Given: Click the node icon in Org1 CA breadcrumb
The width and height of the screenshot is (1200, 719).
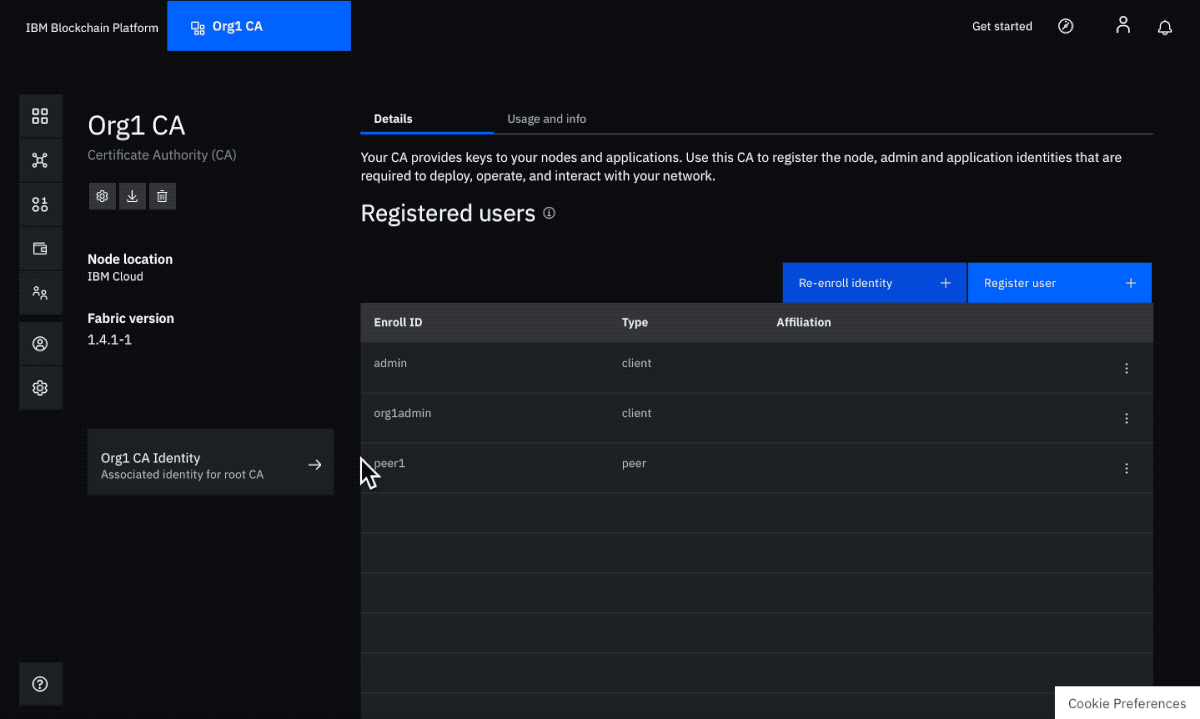Looking at the screenshot, I should click(198, 27).
